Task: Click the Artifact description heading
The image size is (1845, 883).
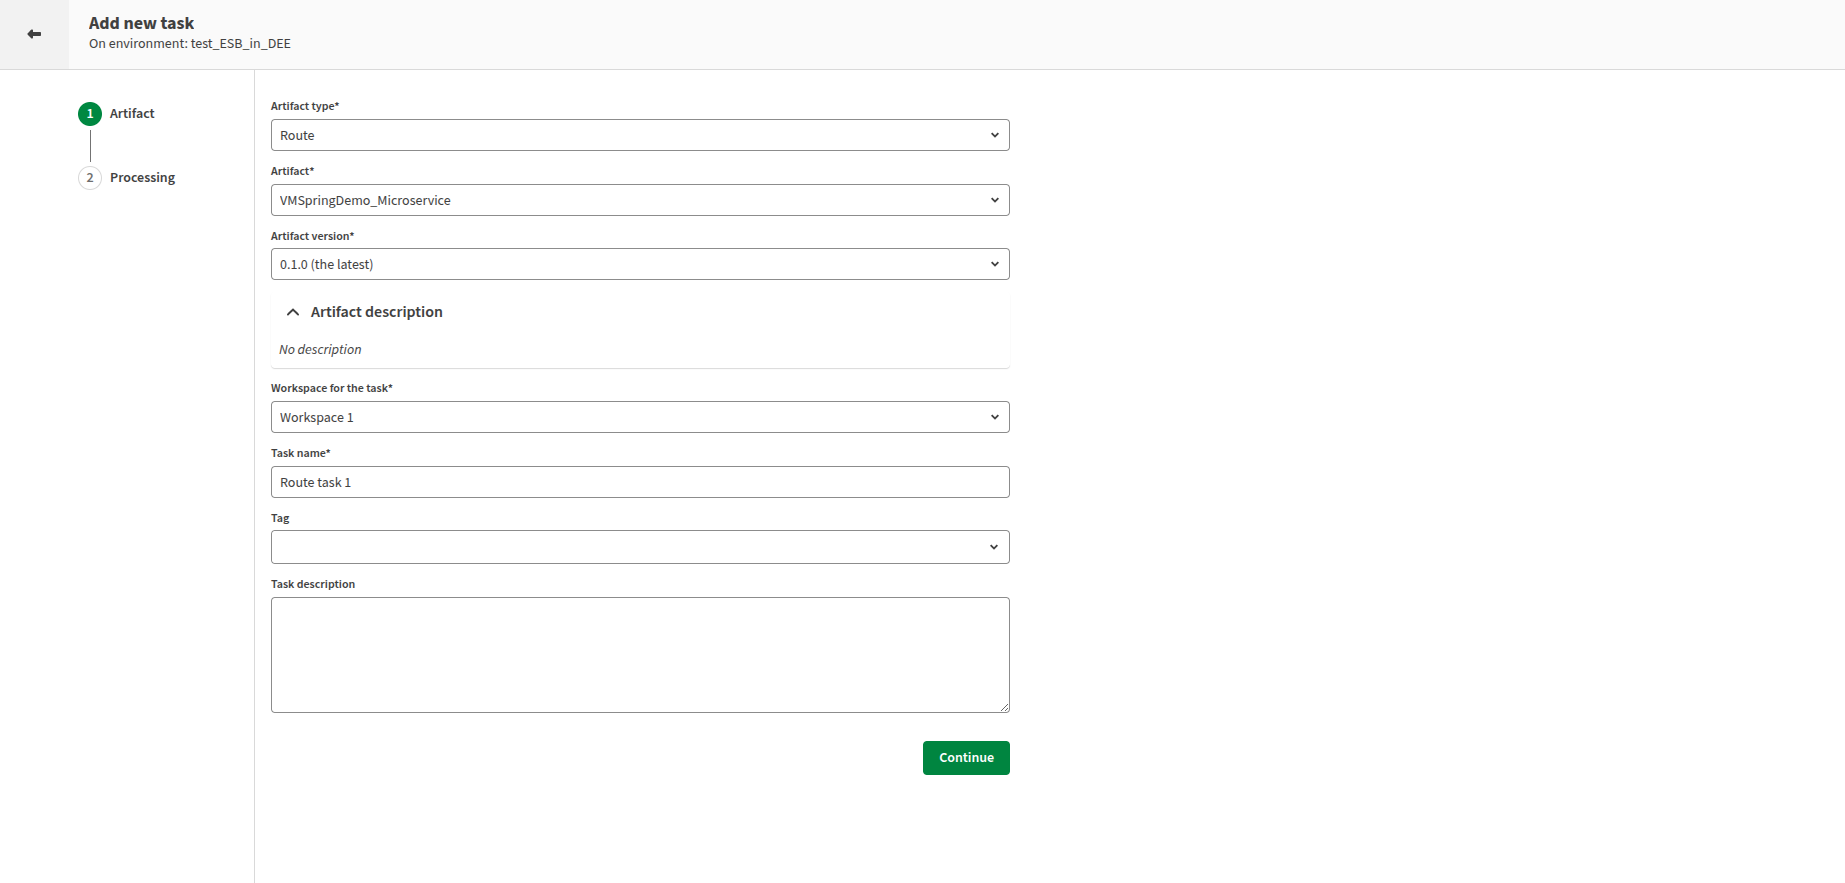Action: [376, 312]
